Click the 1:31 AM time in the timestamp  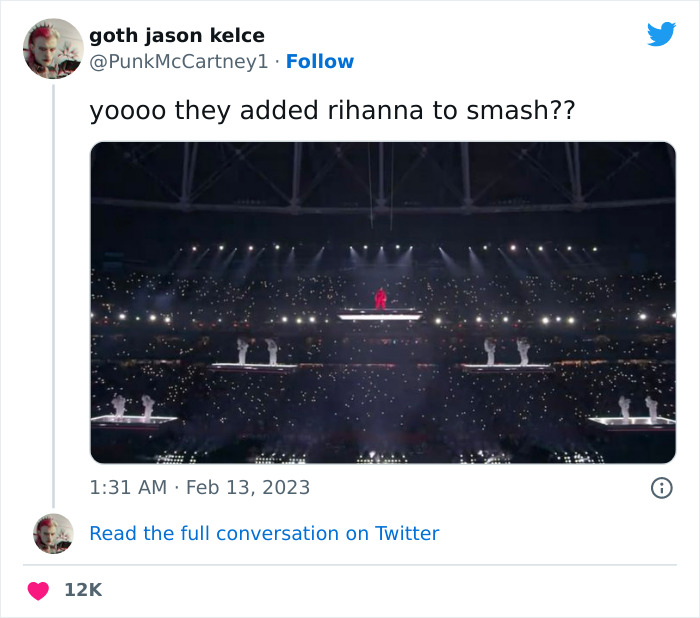click(x=128, y=488)
